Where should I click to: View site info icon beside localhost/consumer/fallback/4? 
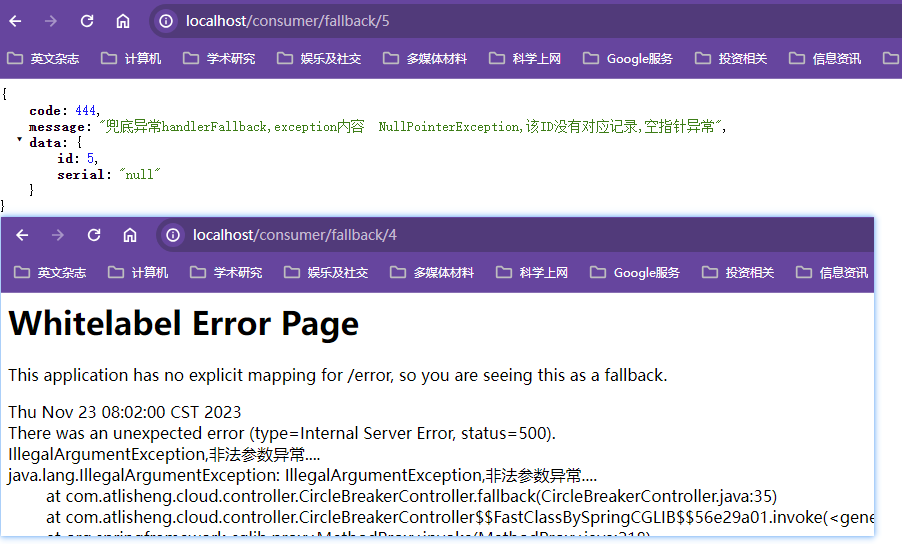coord(173,235)
